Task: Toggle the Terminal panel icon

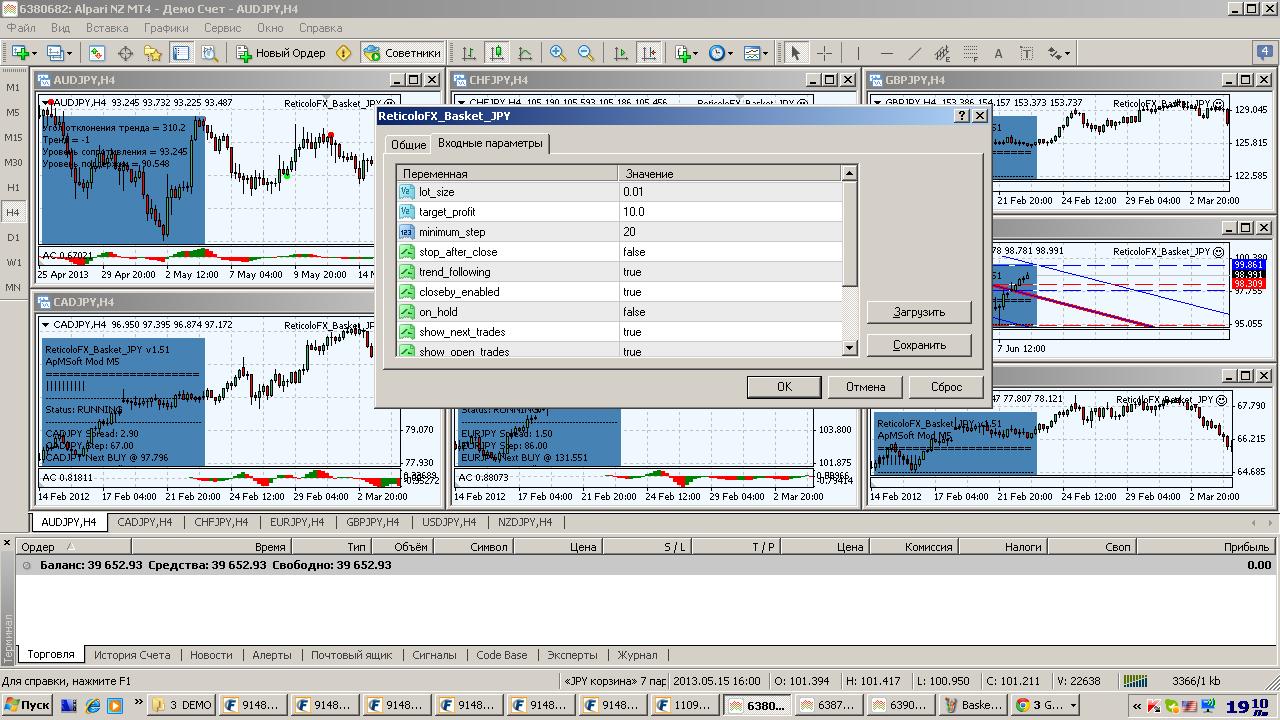Action: [181, 53]
